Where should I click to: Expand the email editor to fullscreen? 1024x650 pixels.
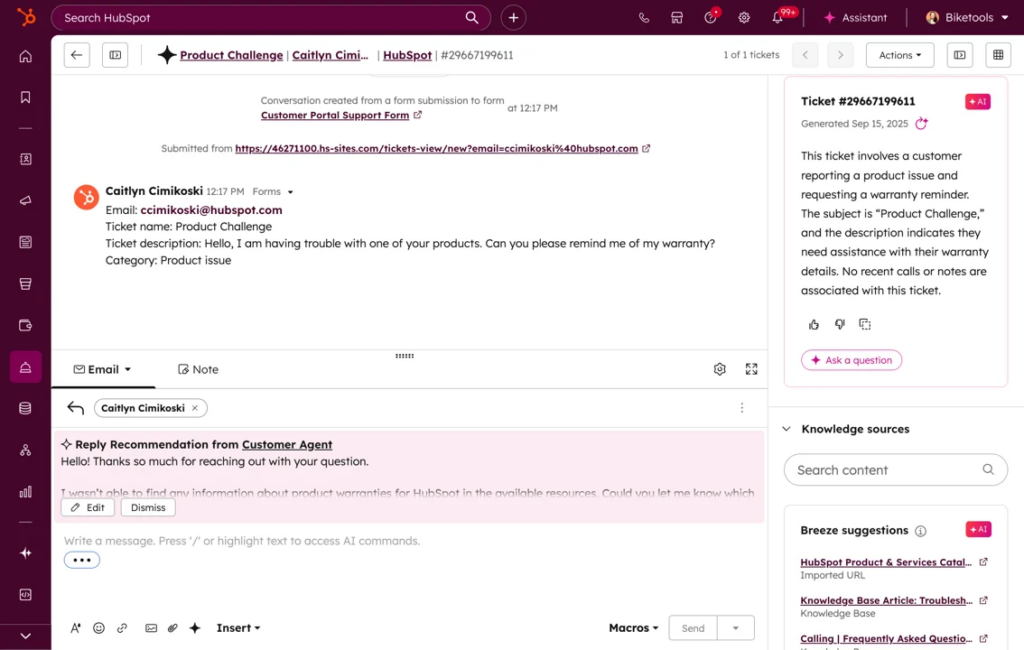[751, 369]
